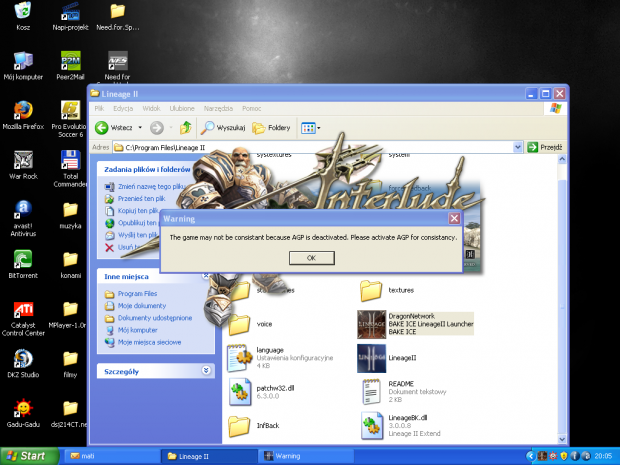Select Pro Evolution Soccer 6 shortcut

70,119
